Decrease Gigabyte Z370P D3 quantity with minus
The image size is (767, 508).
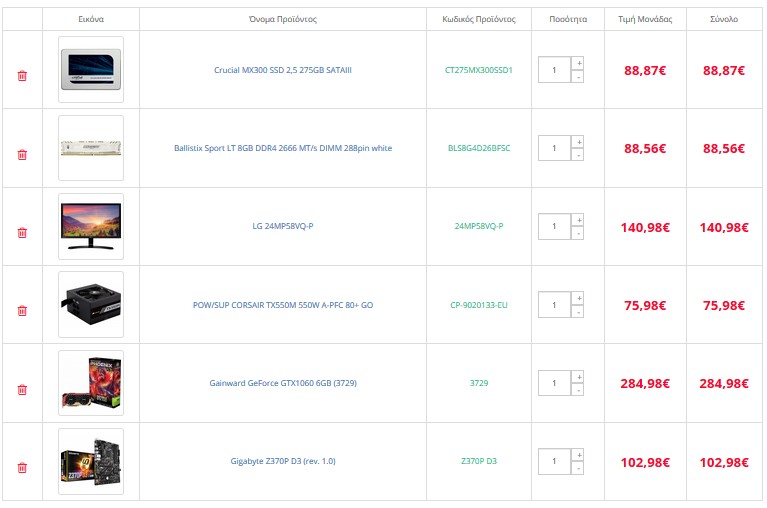tap(578, 468)
